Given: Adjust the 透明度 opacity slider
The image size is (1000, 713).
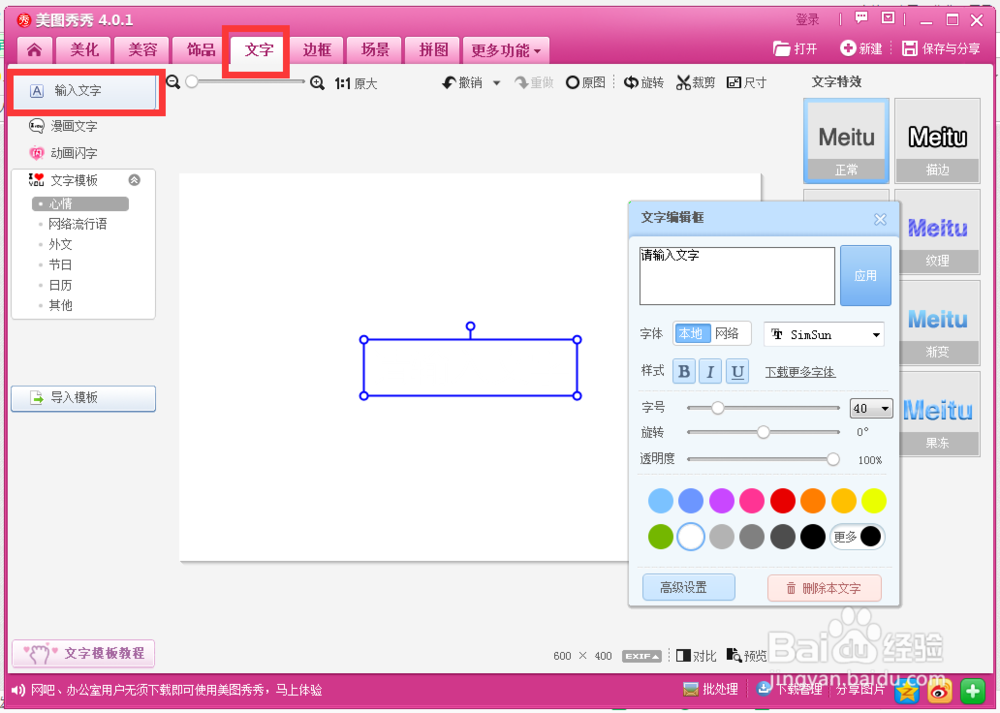Looking at the screenshot, I should click(x=833, y=459).
